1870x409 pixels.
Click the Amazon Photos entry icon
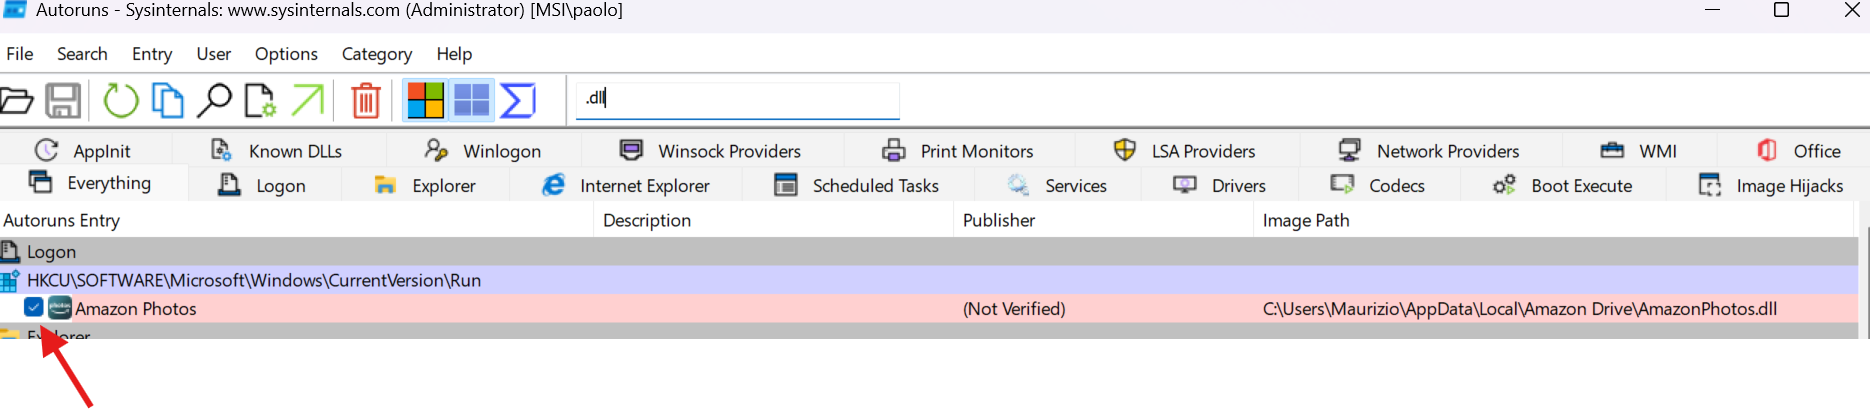[60, 308]
